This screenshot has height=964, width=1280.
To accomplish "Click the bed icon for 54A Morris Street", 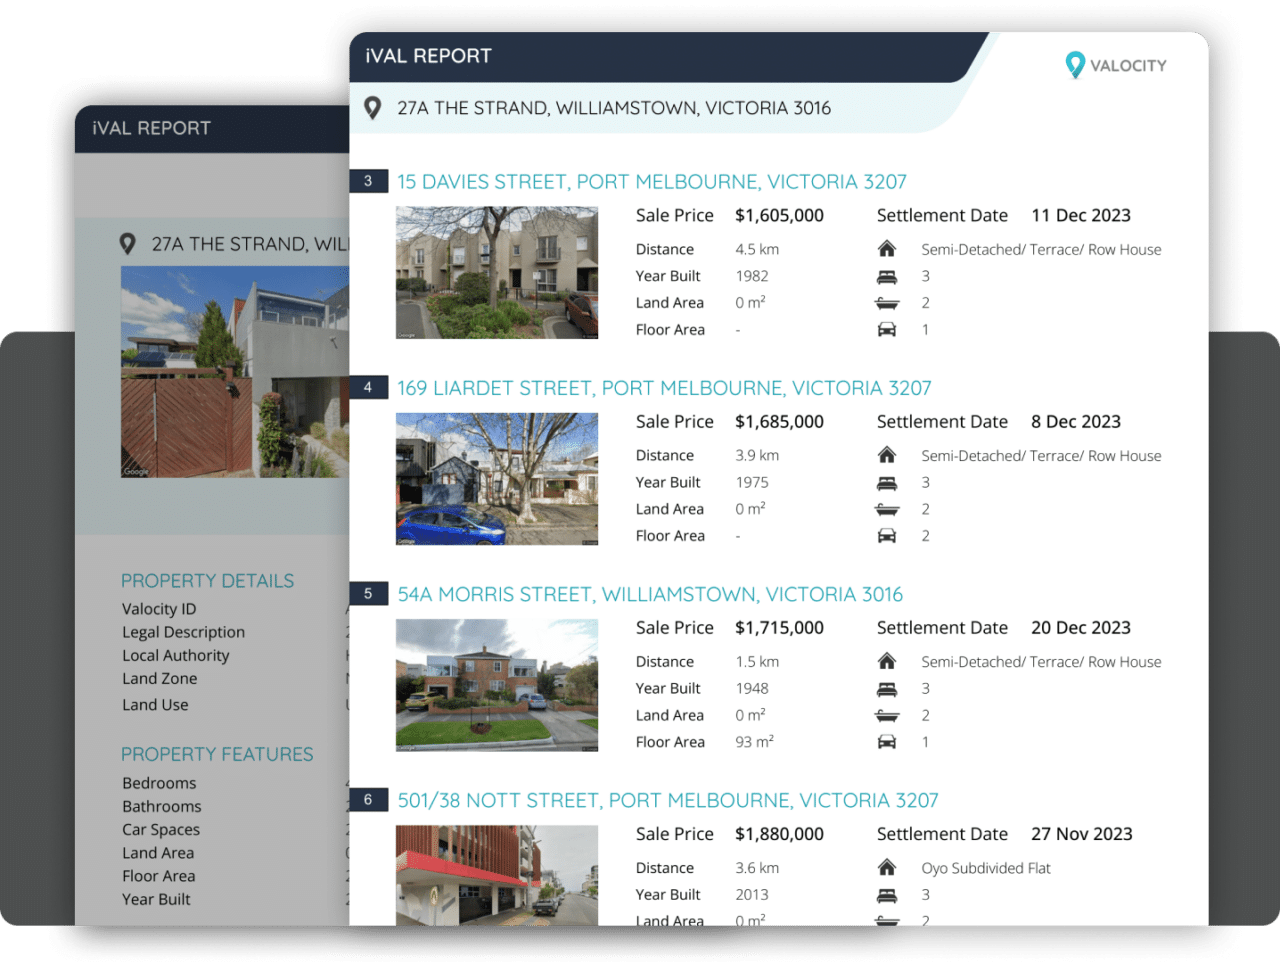I will [x=886, y=689].
